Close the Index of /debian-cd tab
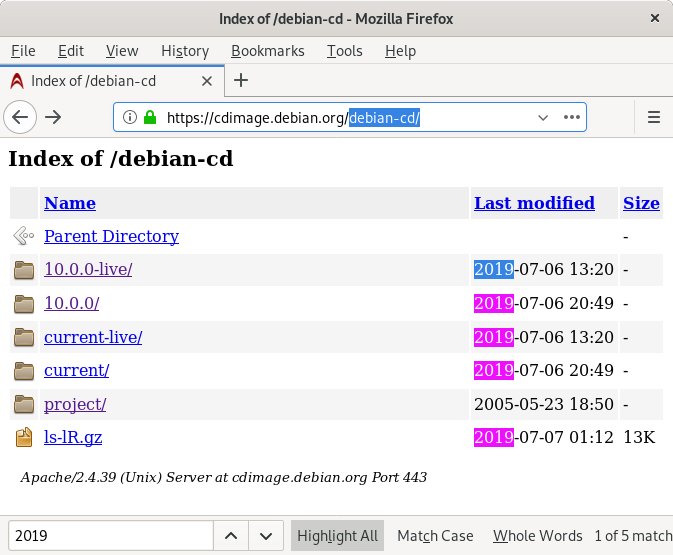This screenshot has height=555, width=673. coord(207,81)
